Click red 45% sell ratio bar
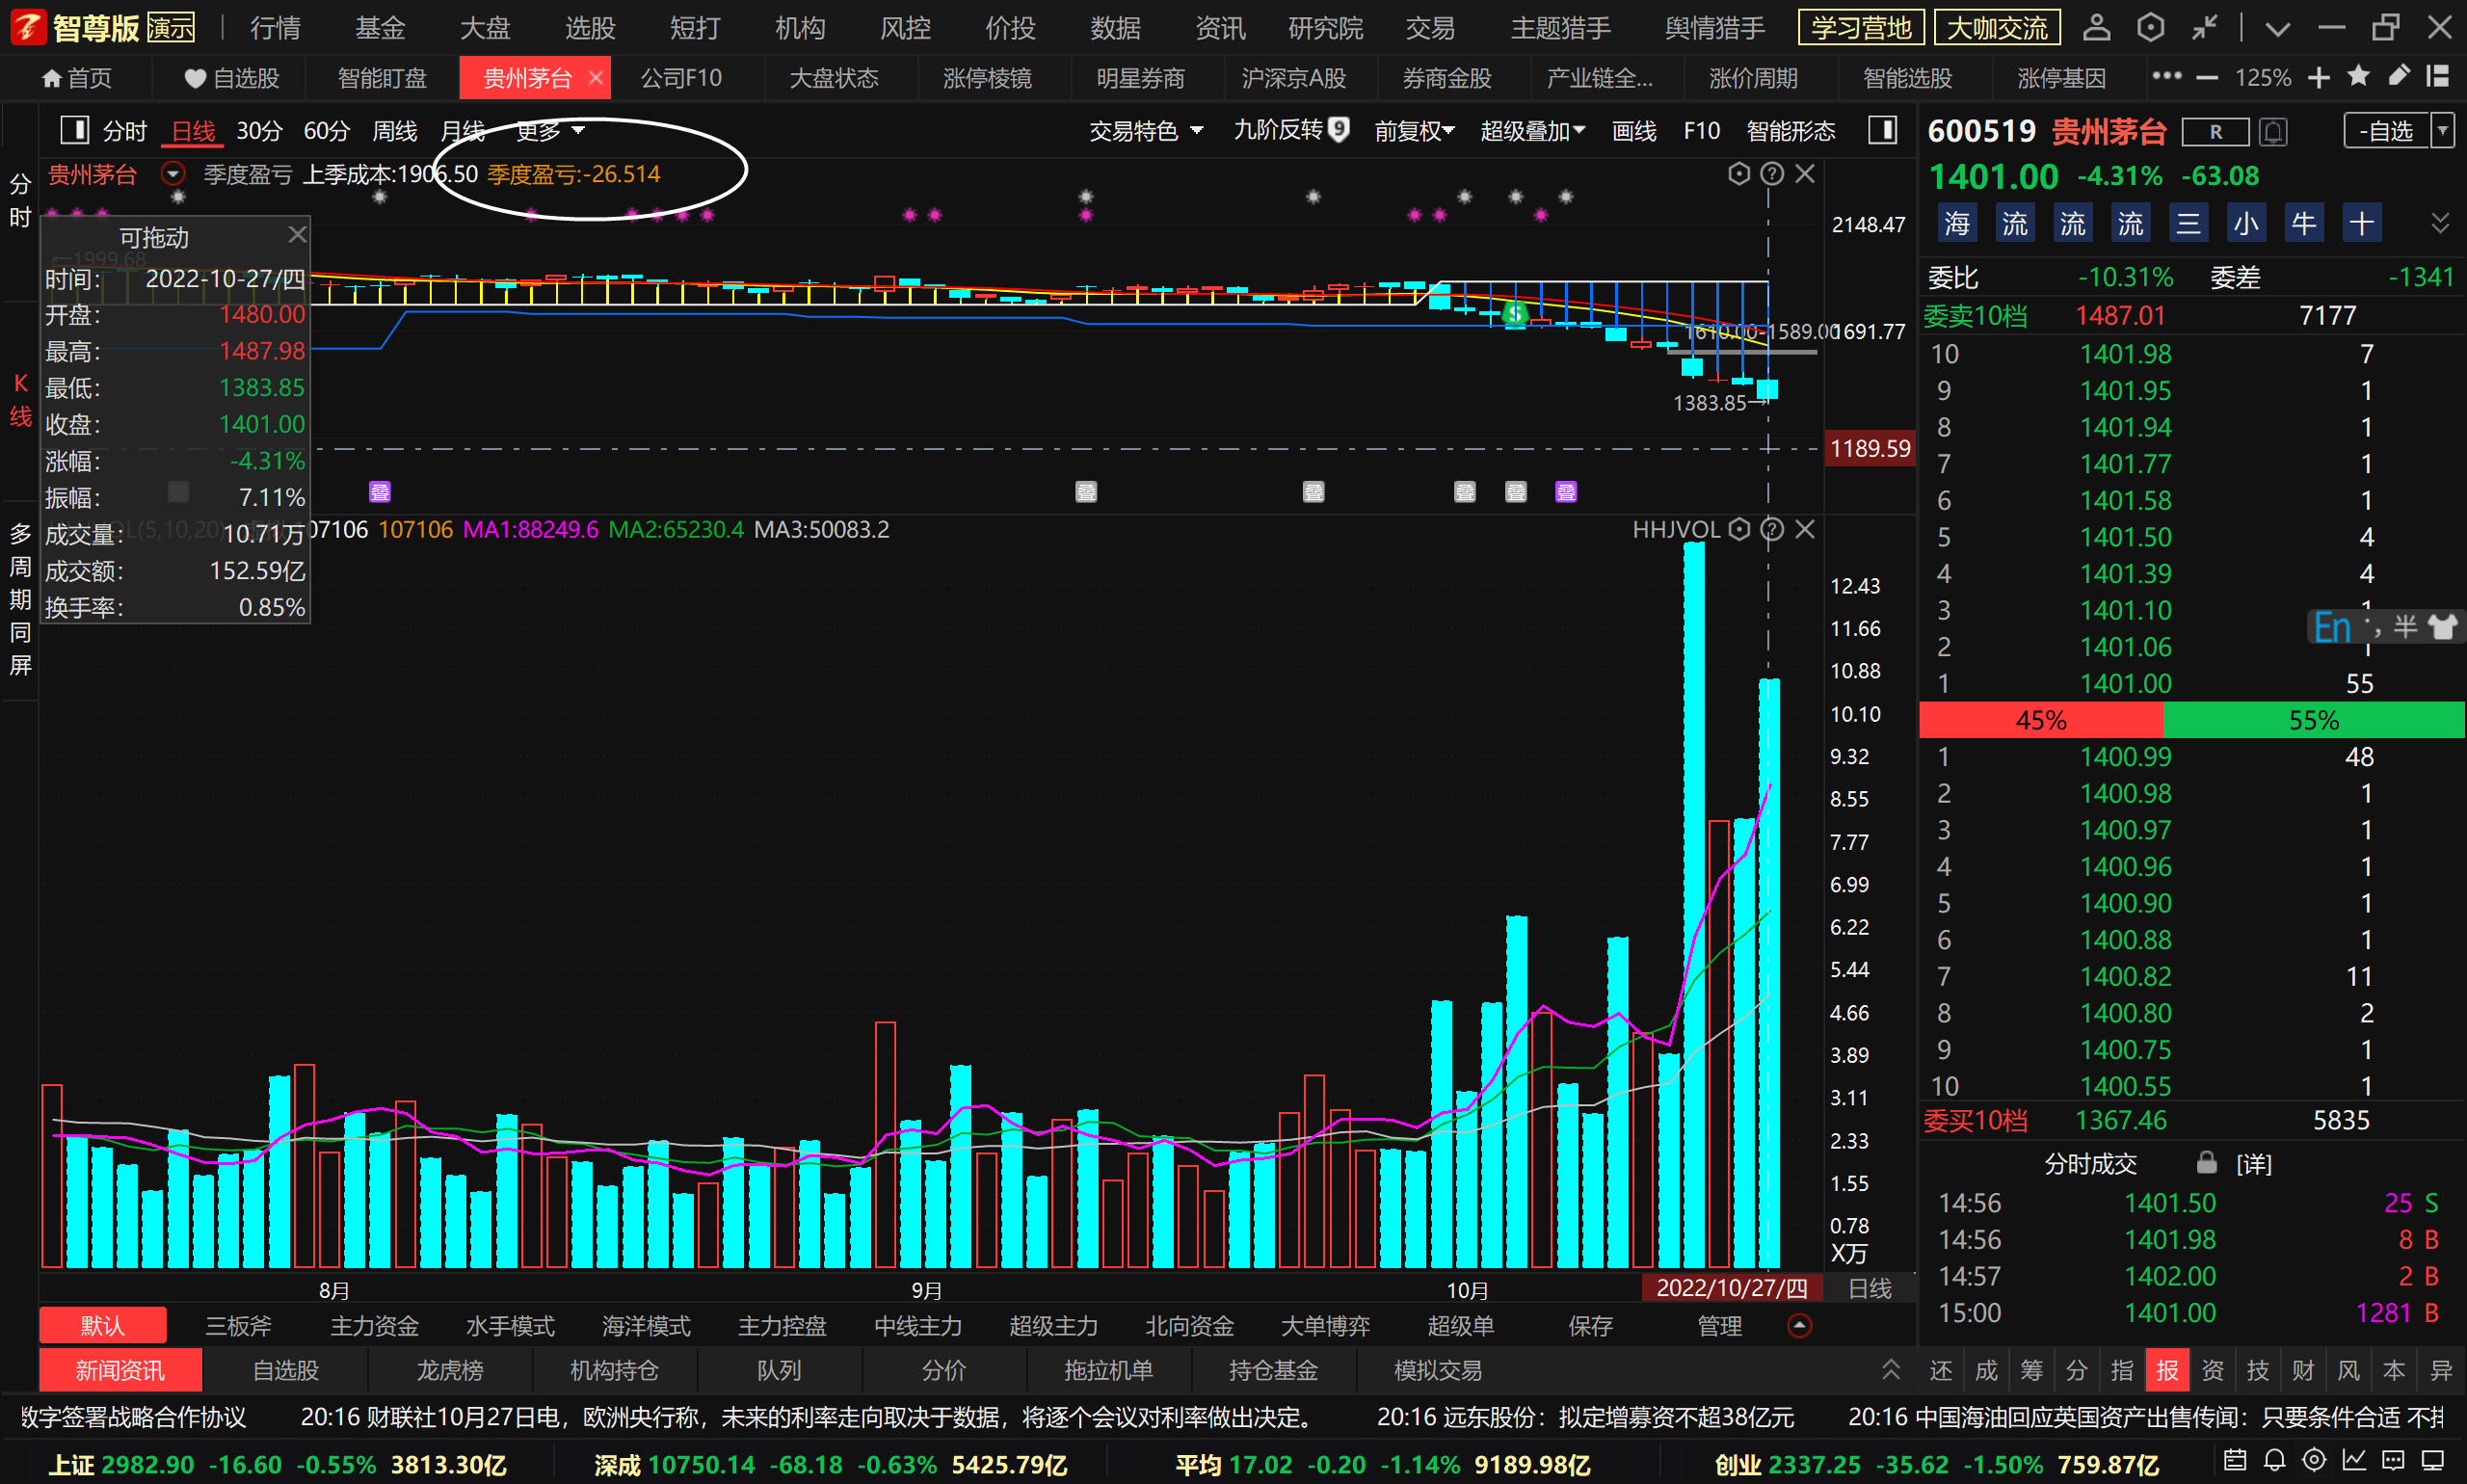This screenshot has height=1484, width=2467. (2041, 720)
